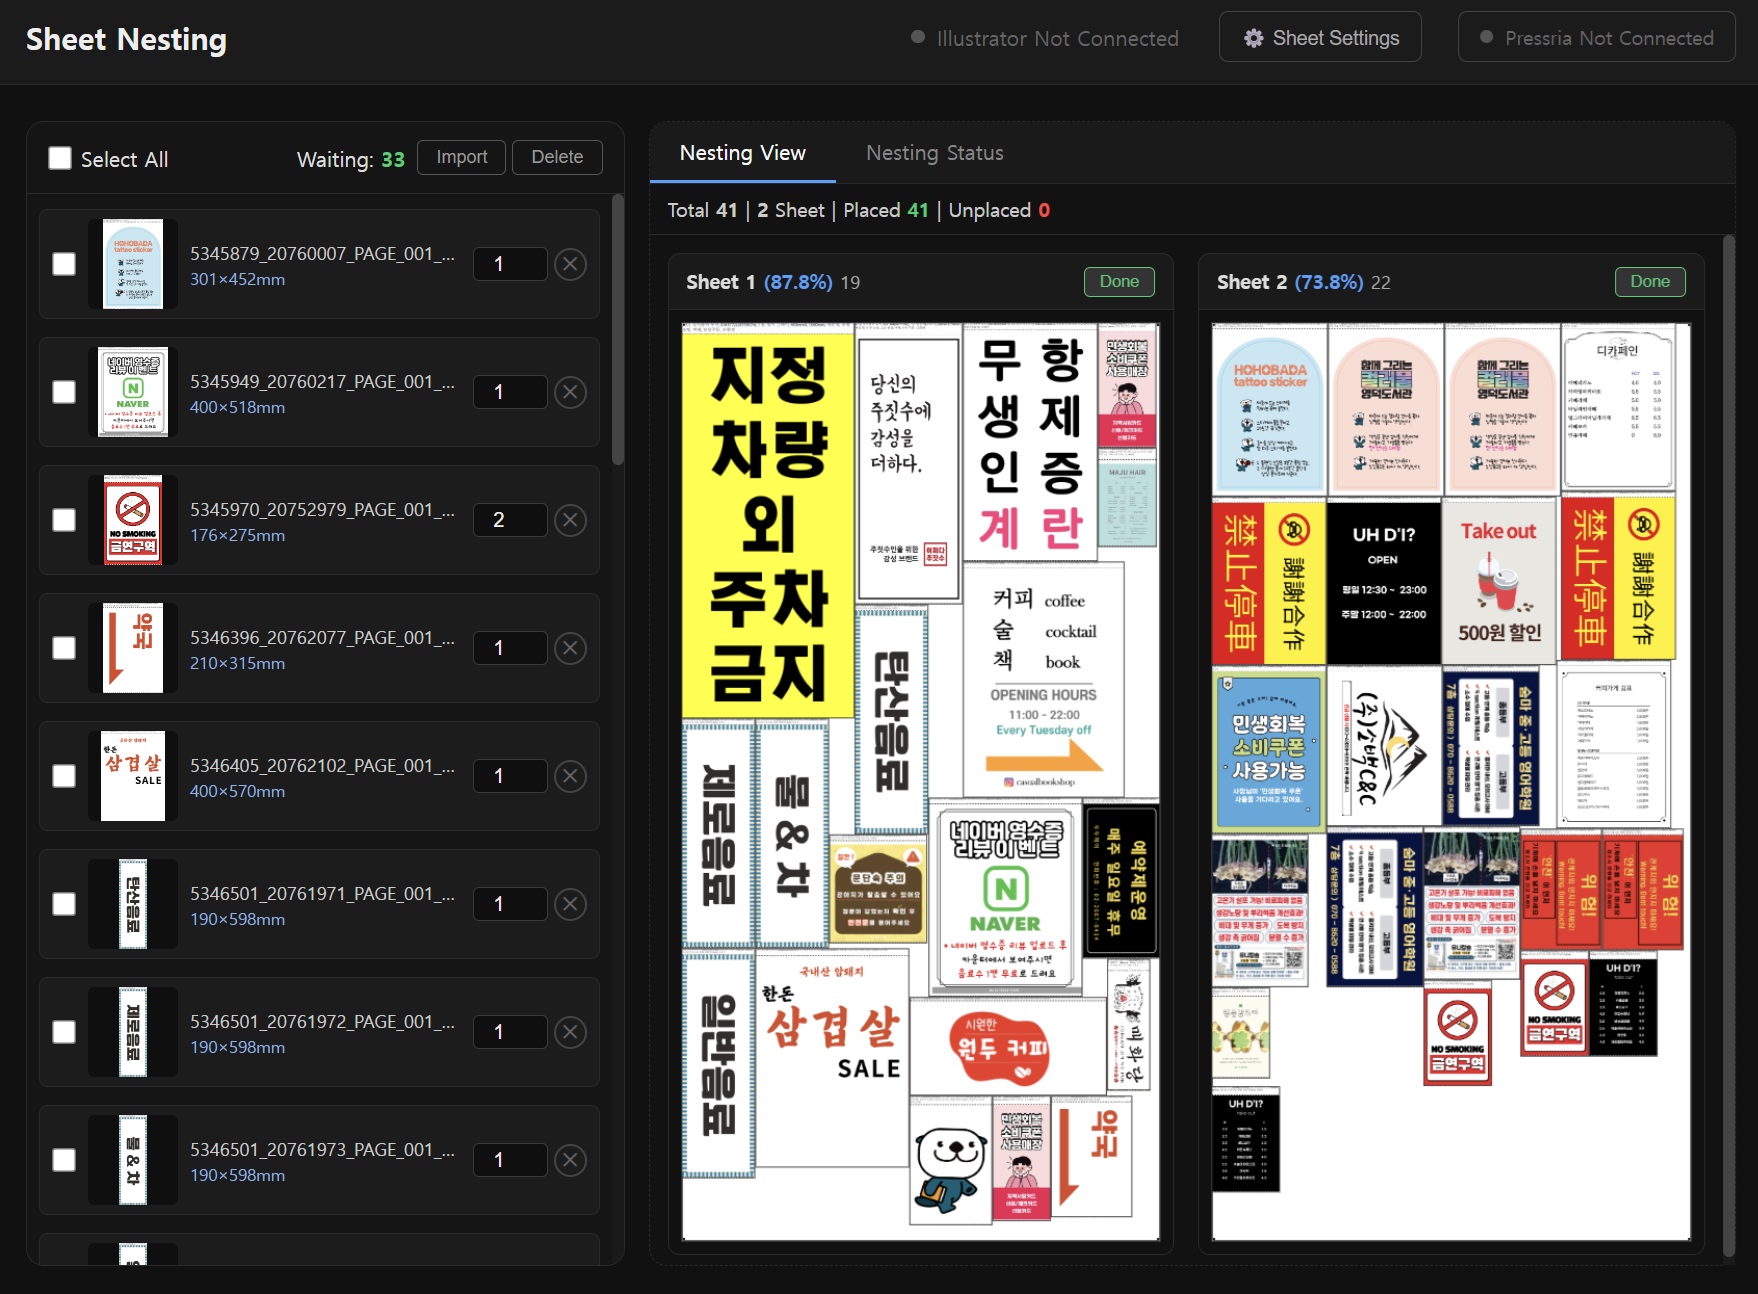Toggle the Select All checkbox

tap(60, 158)
